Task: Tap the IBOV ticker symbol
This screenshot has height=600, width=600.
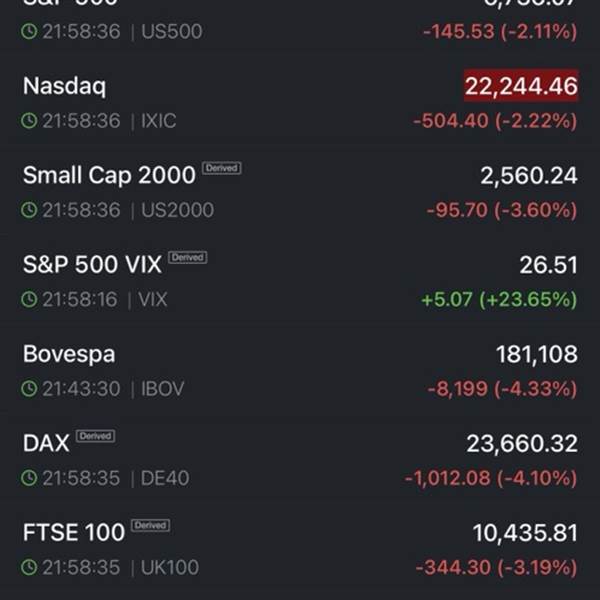Action: click(162, 389)
